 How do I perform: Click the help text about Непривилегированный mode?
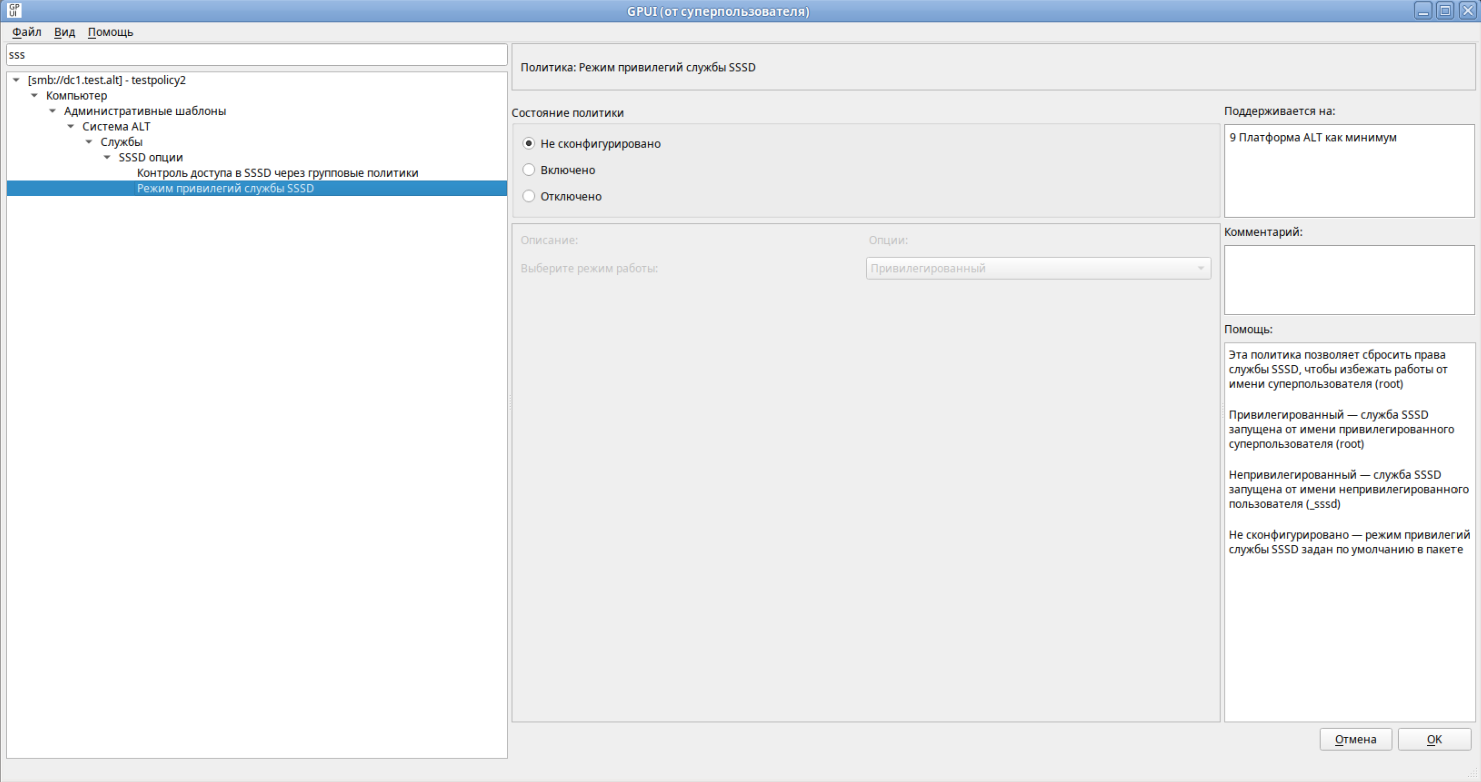pos(1348,489)
